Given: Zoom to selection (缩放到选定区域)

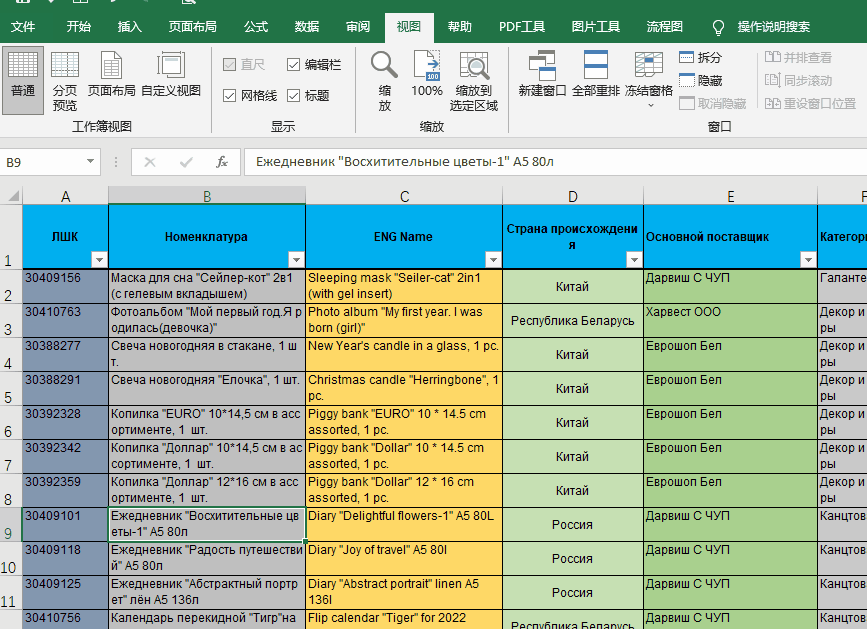Looking at the screenshot, I should click(x=473, y=80).
